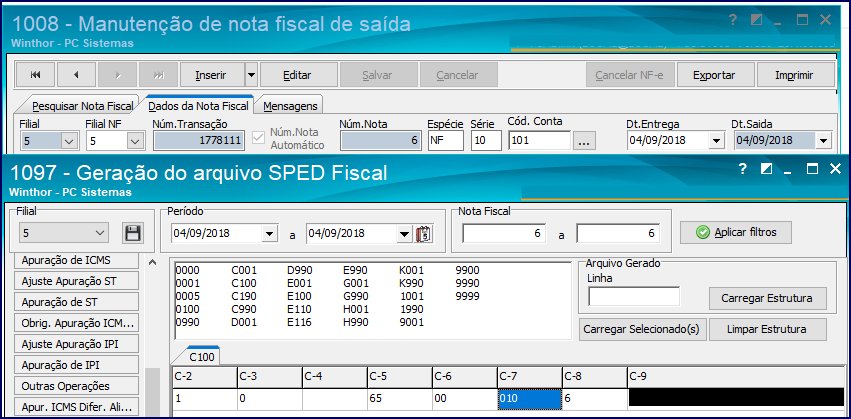
Task: Click the contrast icon in window 1008 title bar
Action: 757,21
